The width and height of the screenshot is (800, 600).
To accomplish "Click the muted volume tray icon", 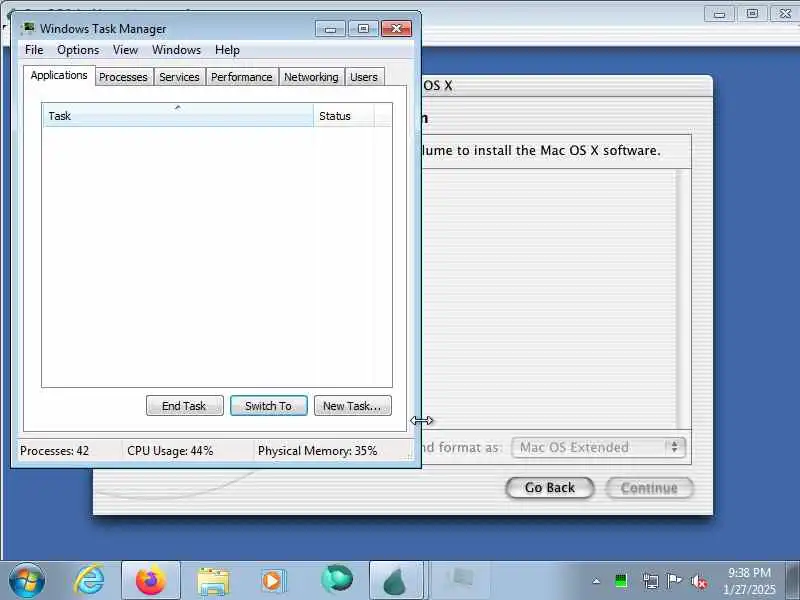I will [x=698, y=581].
